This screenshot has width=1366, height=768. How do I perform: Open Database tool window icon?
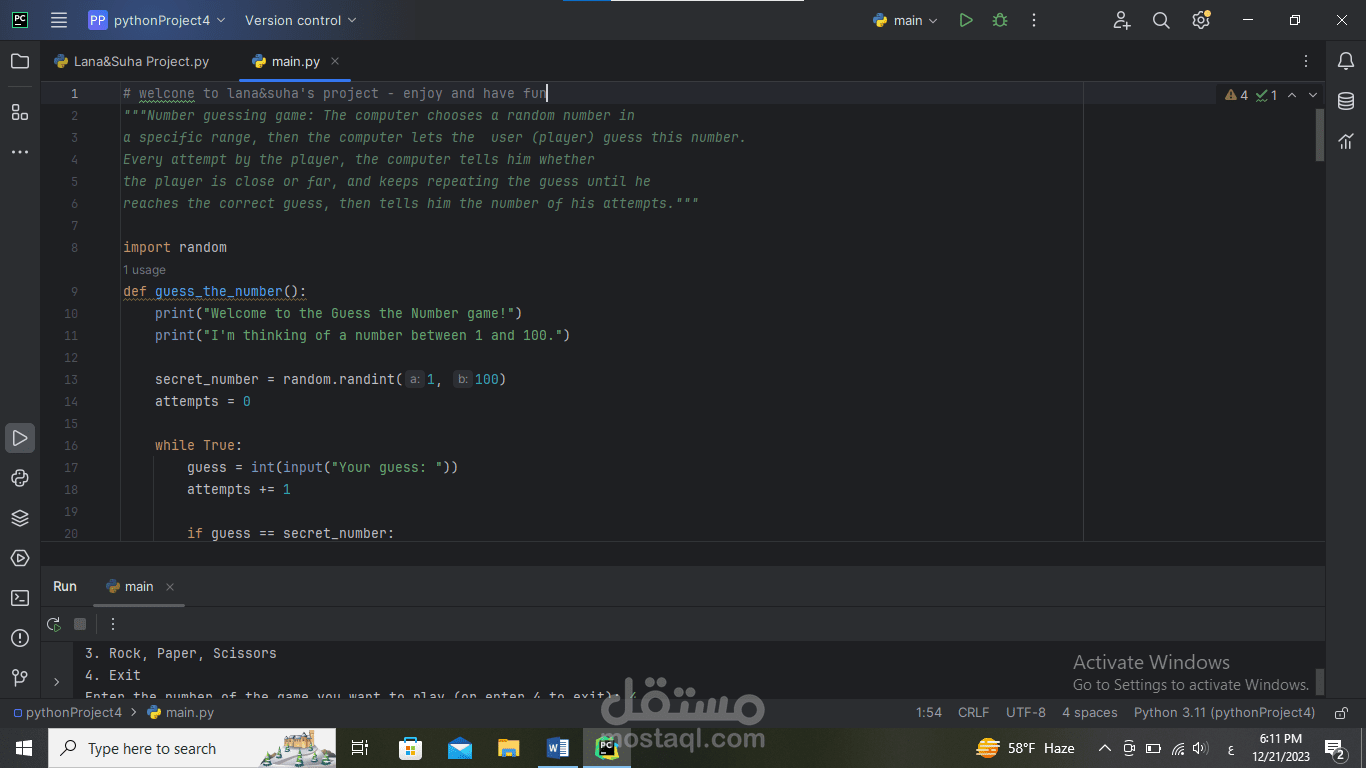coord(1346,101)
